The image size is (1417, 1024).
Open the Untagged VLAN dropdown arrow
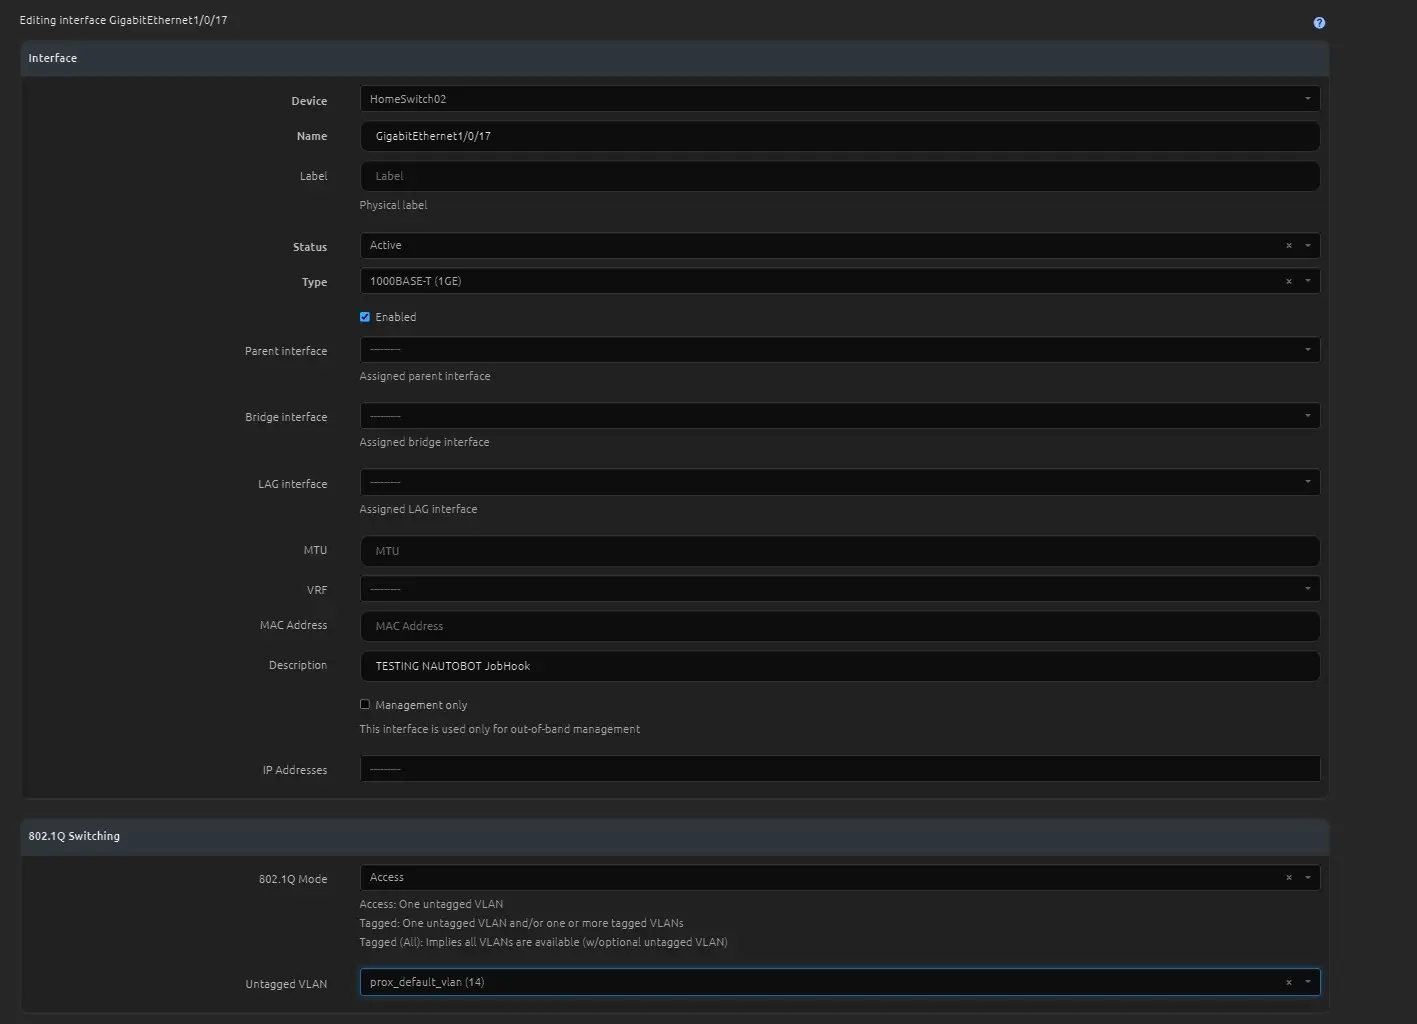pyautogui.click(x=1307, y=982)
